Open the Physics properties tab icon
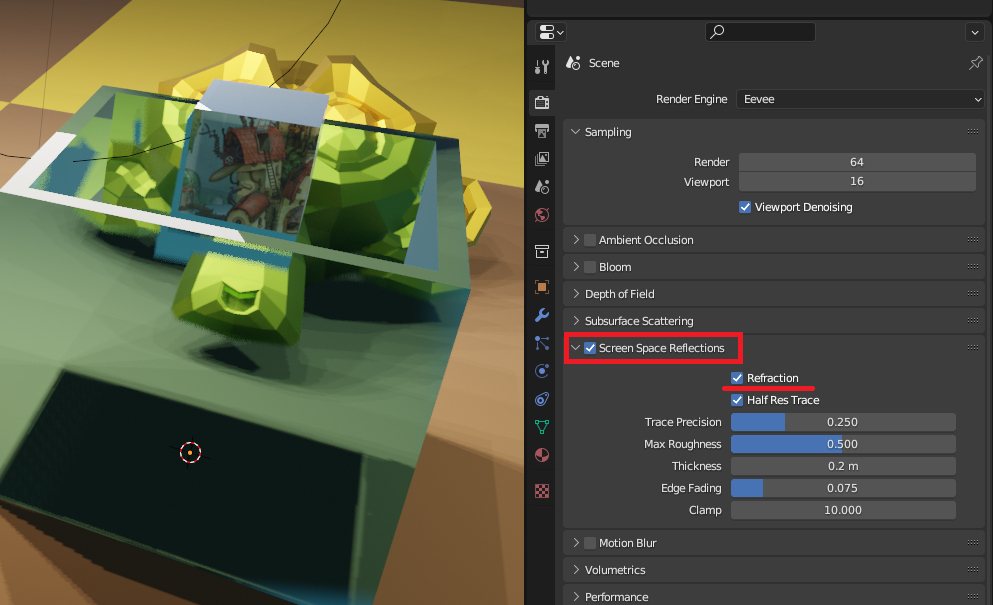The width and height of the screenshot is (993, 605). [x=541, y=371]
